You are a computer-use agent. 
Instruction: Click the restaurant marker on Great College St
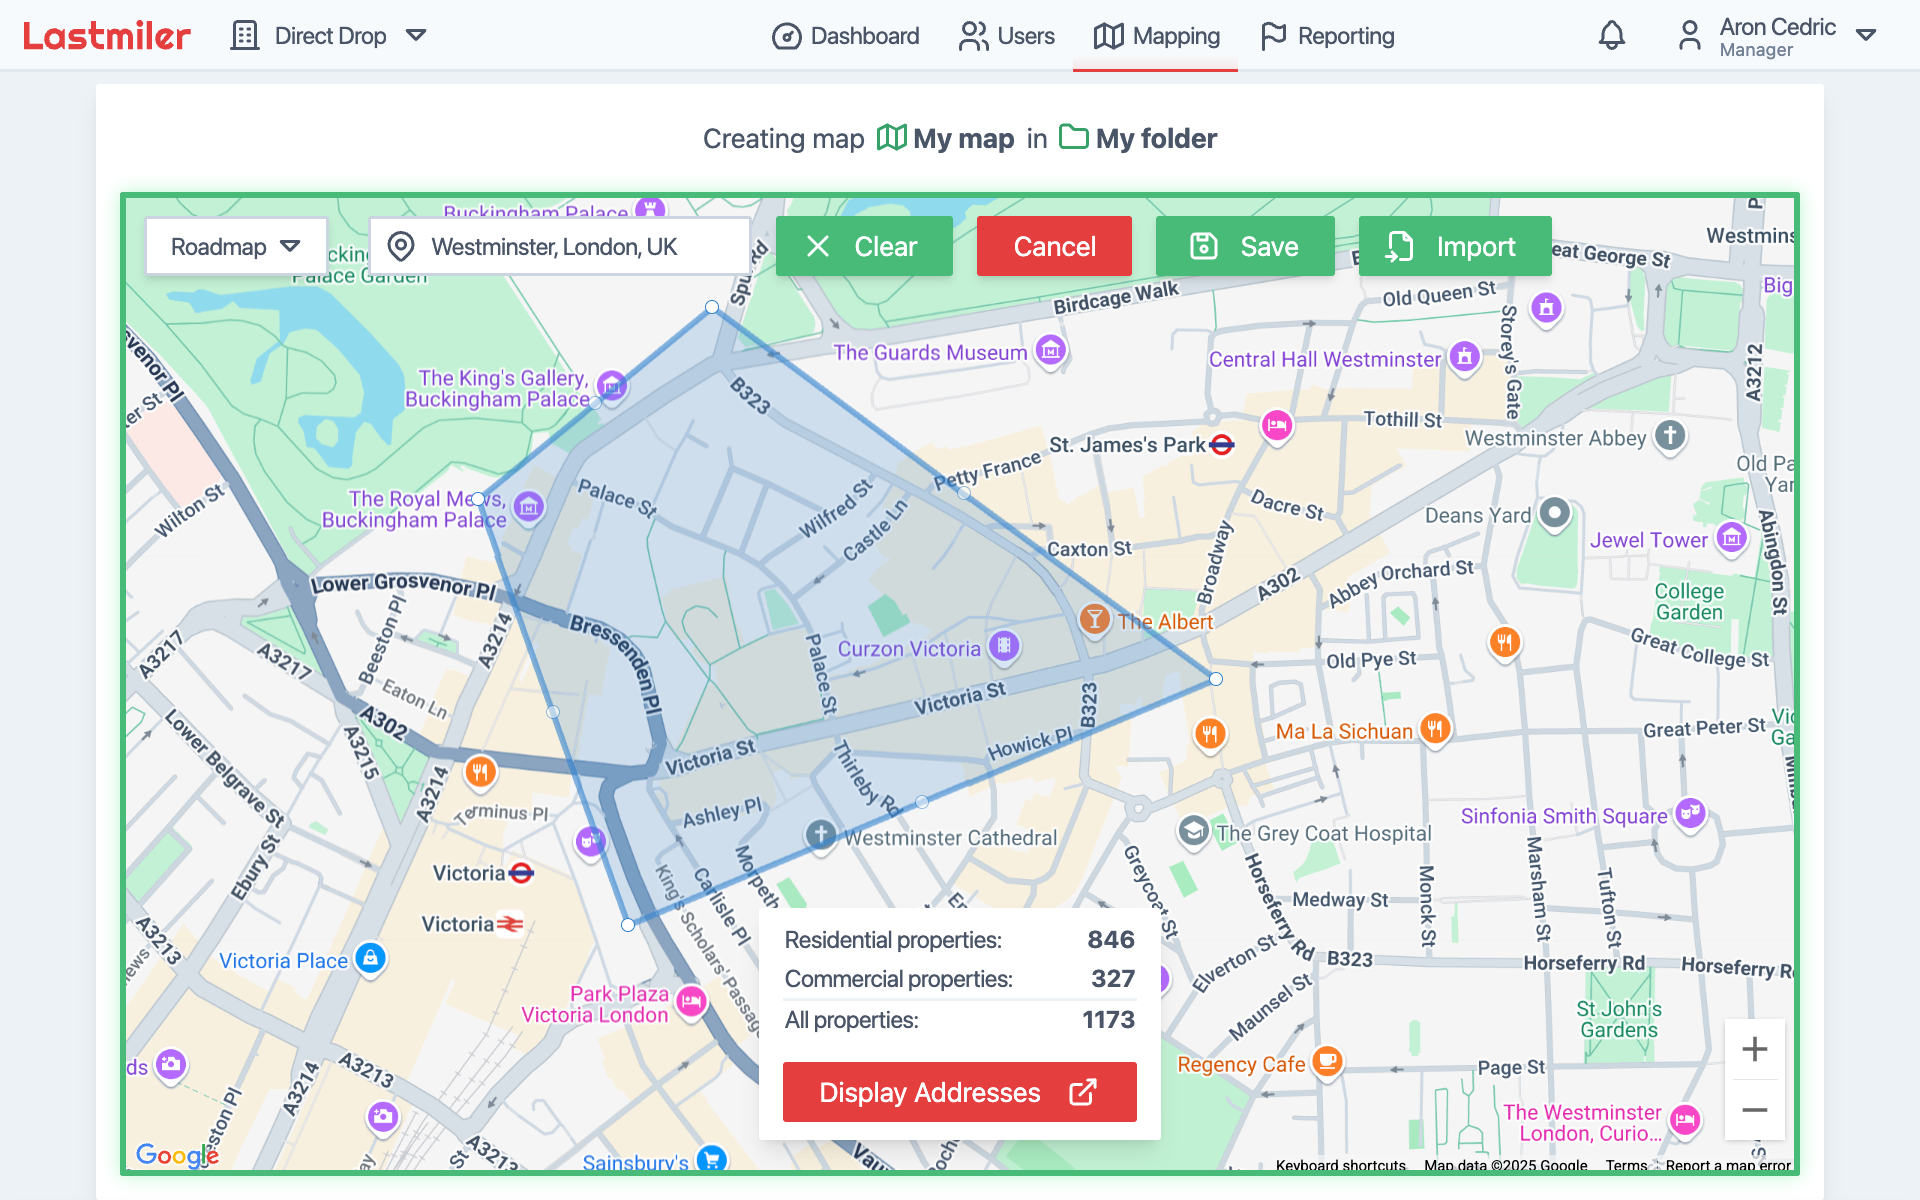click(1505, 642)
